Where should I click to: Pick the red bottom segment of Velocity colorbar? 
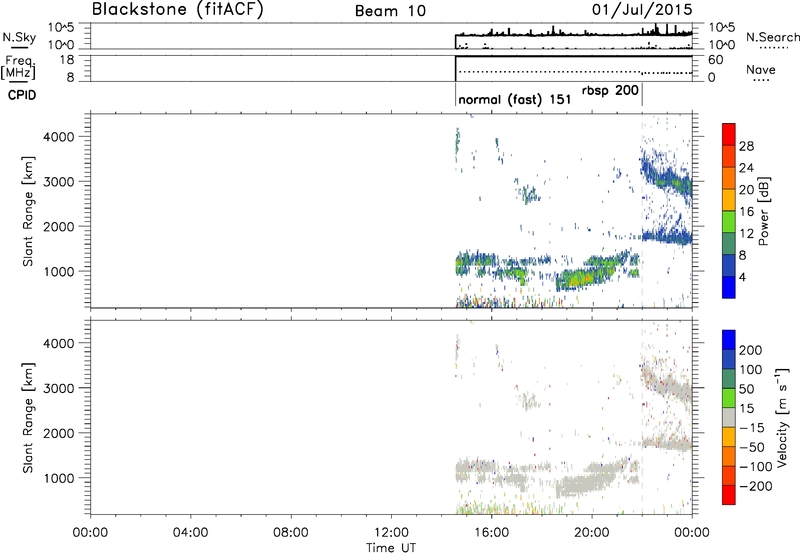(729, 495)
